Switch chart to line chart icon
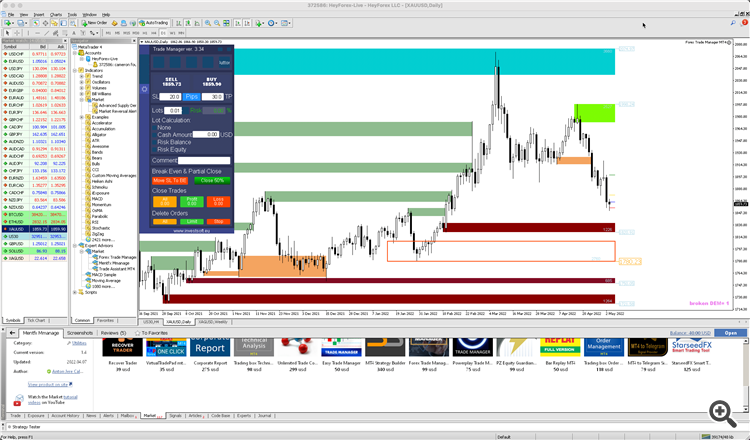The width and height of the screenshot is (750, 440). click(197, 23)
